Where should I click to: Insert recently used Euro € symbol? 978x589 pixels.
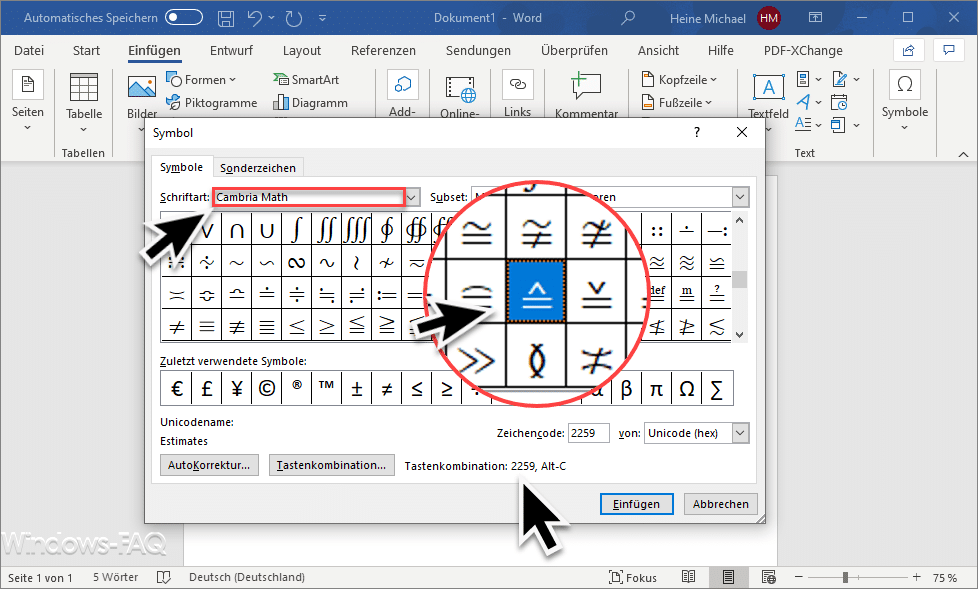[x=177, y=389]
